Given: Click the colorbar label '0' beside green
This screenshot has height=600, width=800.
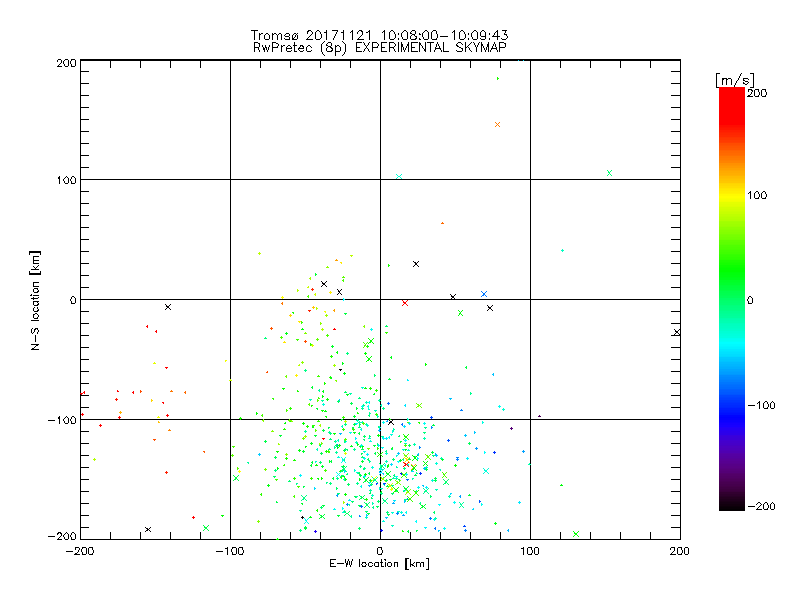Looking at the screenshot, I should [750, 300].
